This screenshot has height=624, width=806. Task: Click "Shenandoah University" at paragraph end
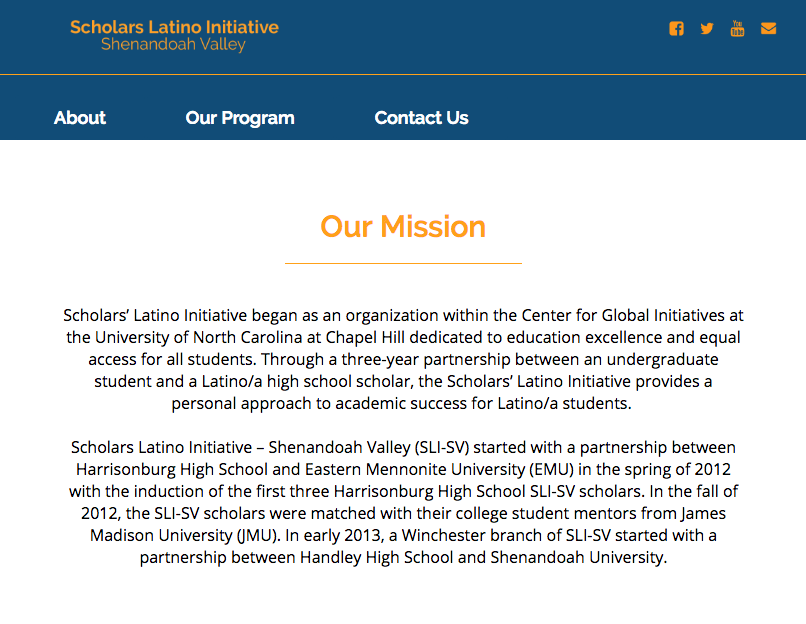point(577,557)
